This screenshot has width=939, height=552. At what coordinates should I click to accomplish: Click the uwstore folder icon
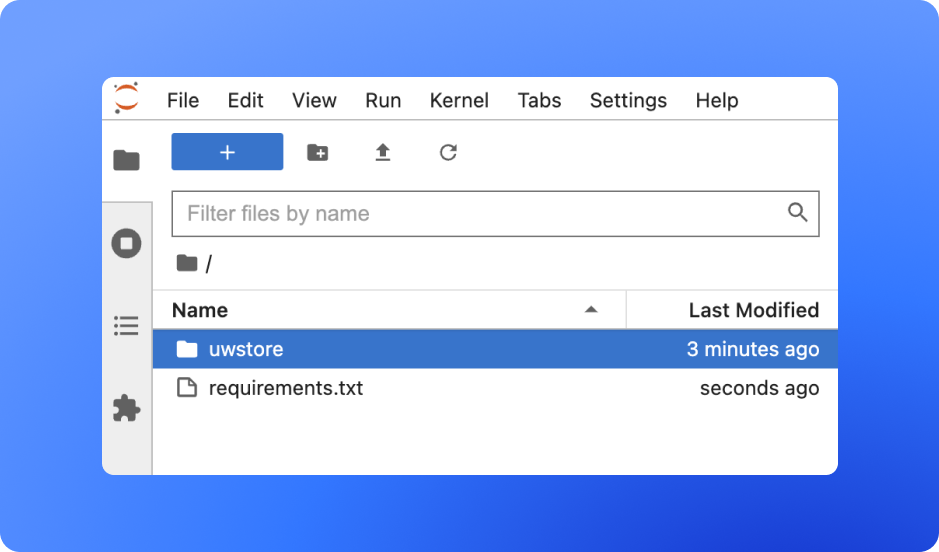coord(187,349)
